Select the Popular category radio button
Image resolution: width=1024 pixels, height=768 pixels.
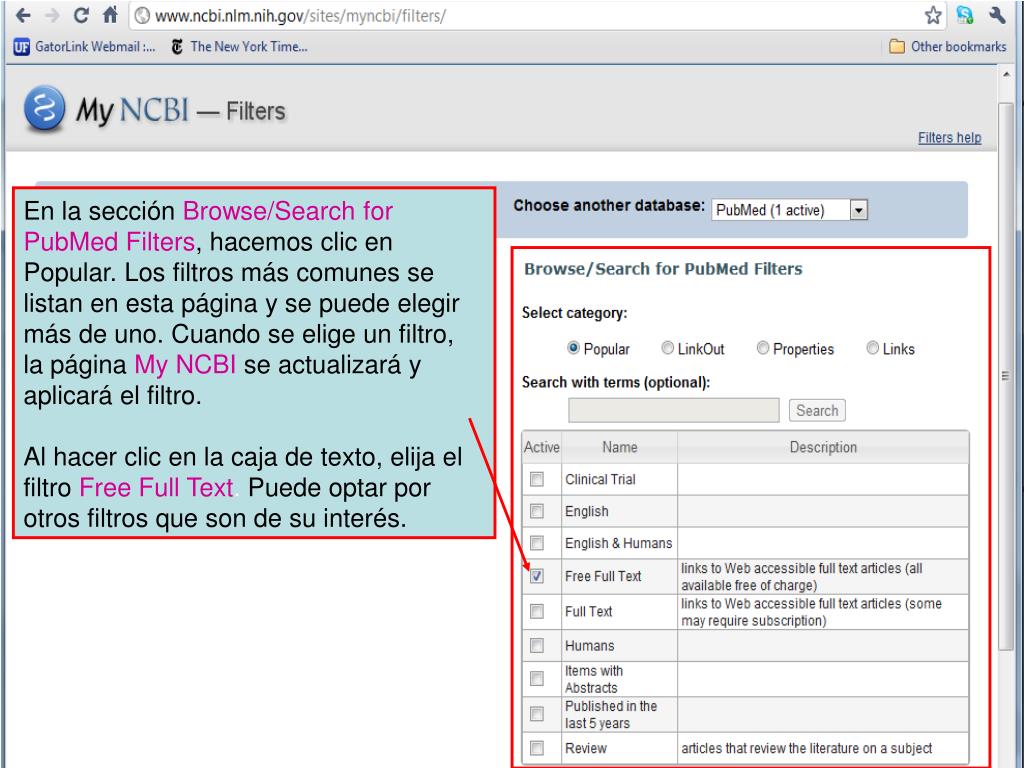coord(573,348)
